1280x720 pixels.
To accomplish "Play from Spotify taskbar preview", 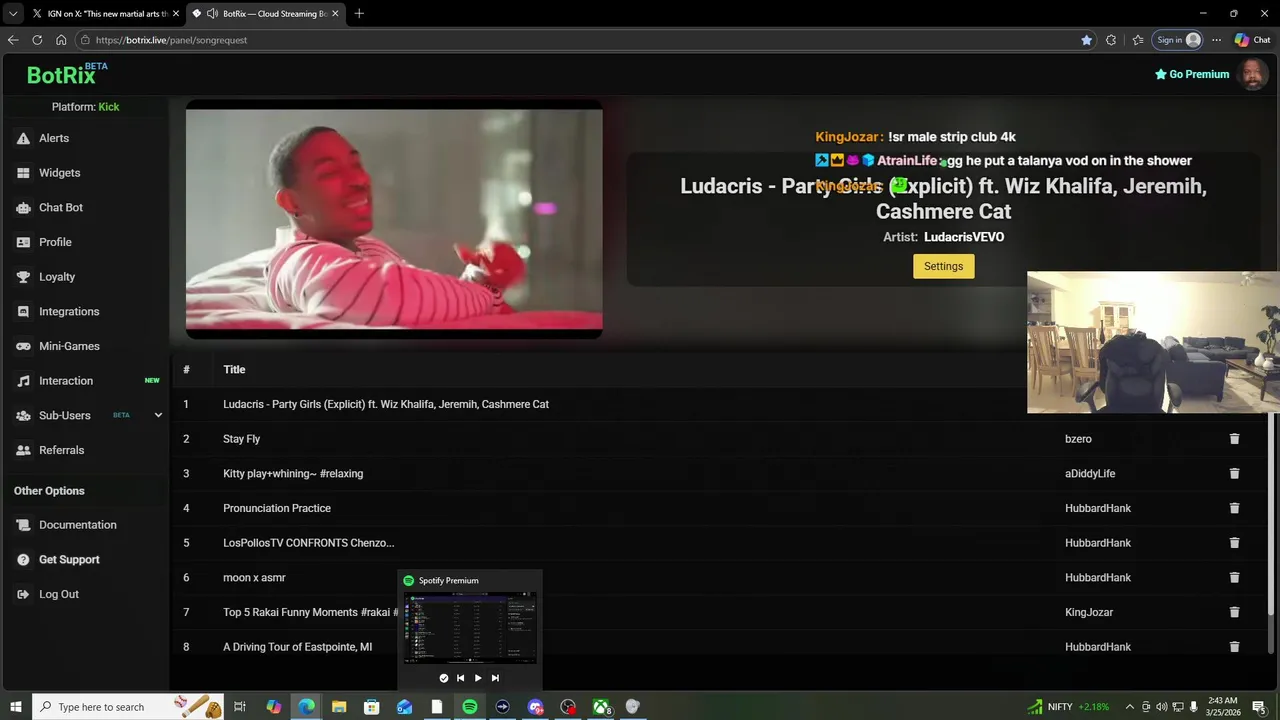I will (x=477, y=678).
